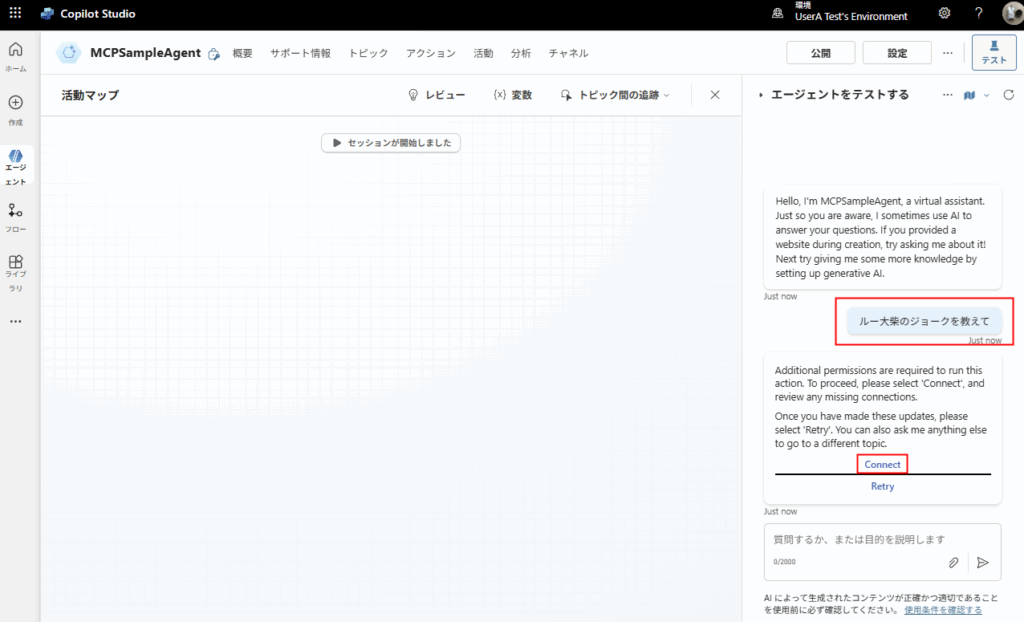Send the message with arrow icon
Image resolution: width=1024 pixels, height=622 pixels.
(983, 563)
